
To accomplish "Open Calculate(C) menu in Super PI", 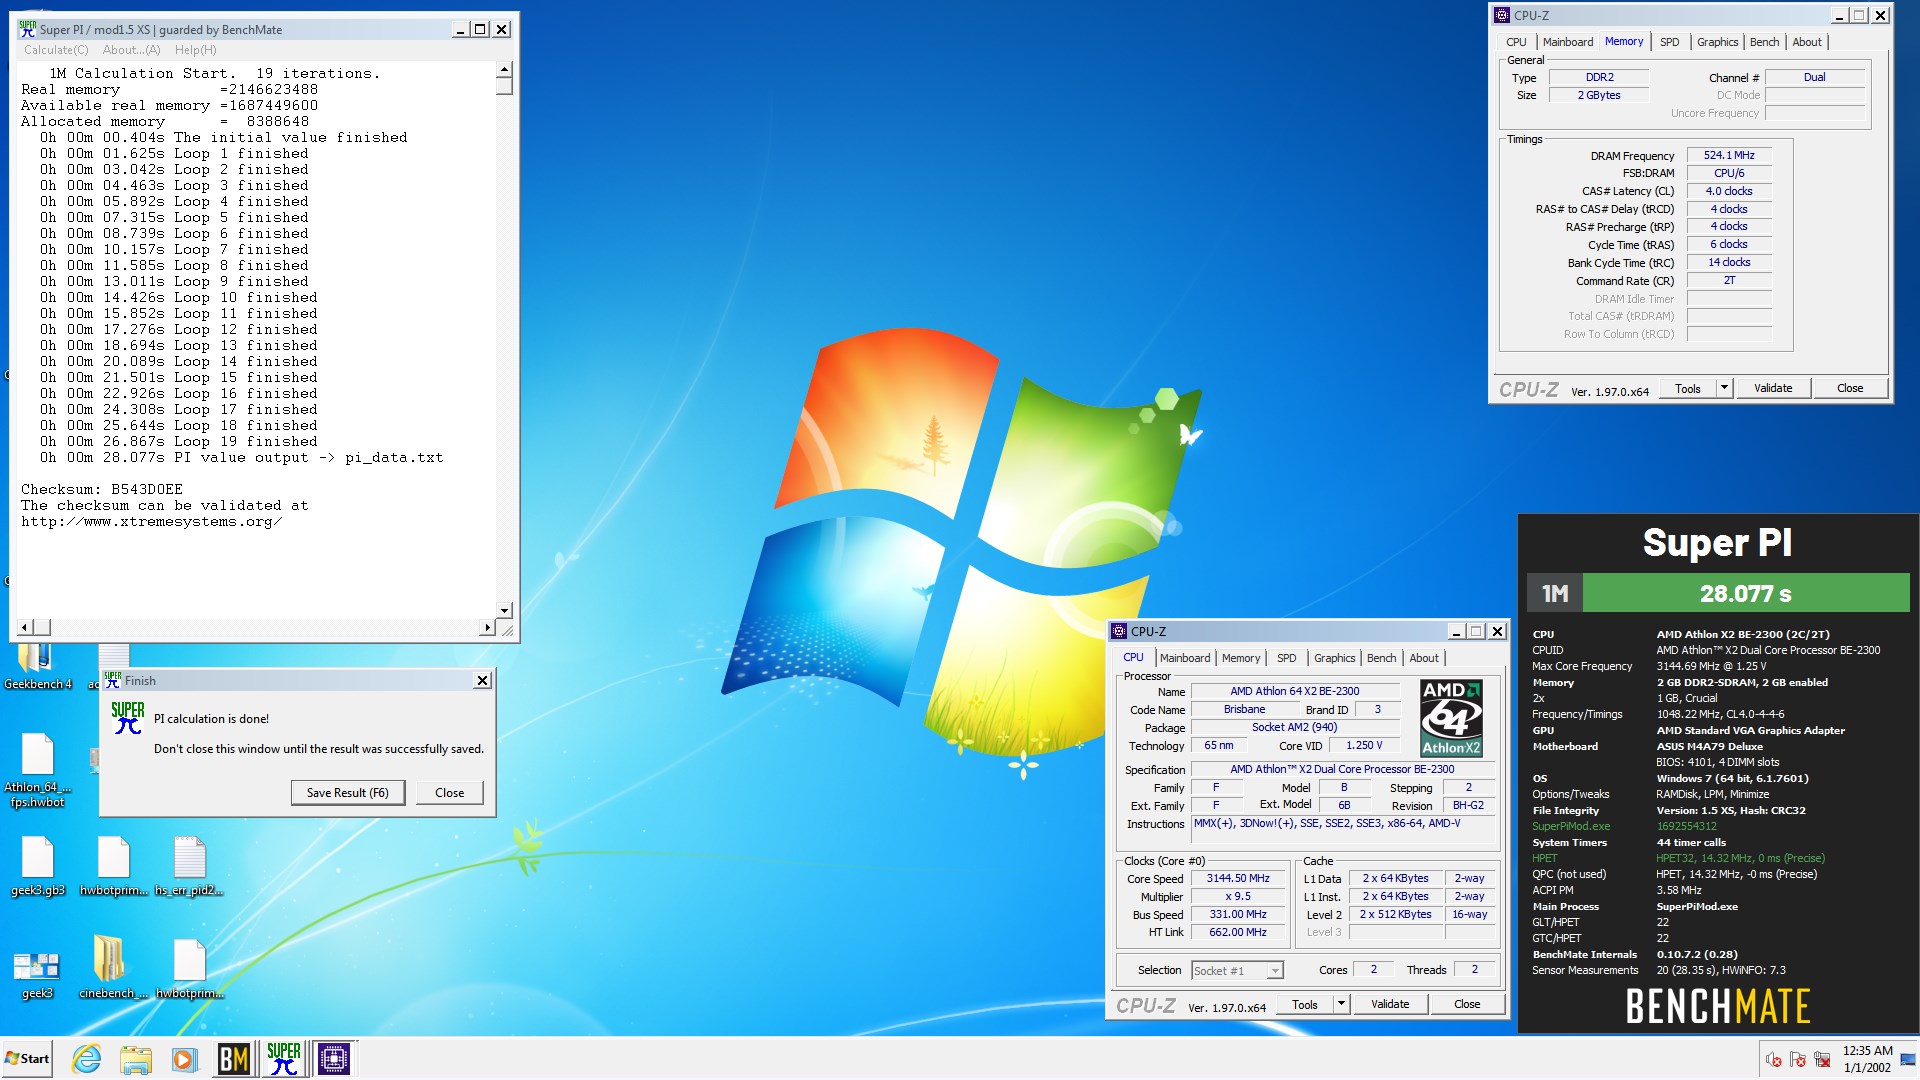I will [x=56, y=50].
